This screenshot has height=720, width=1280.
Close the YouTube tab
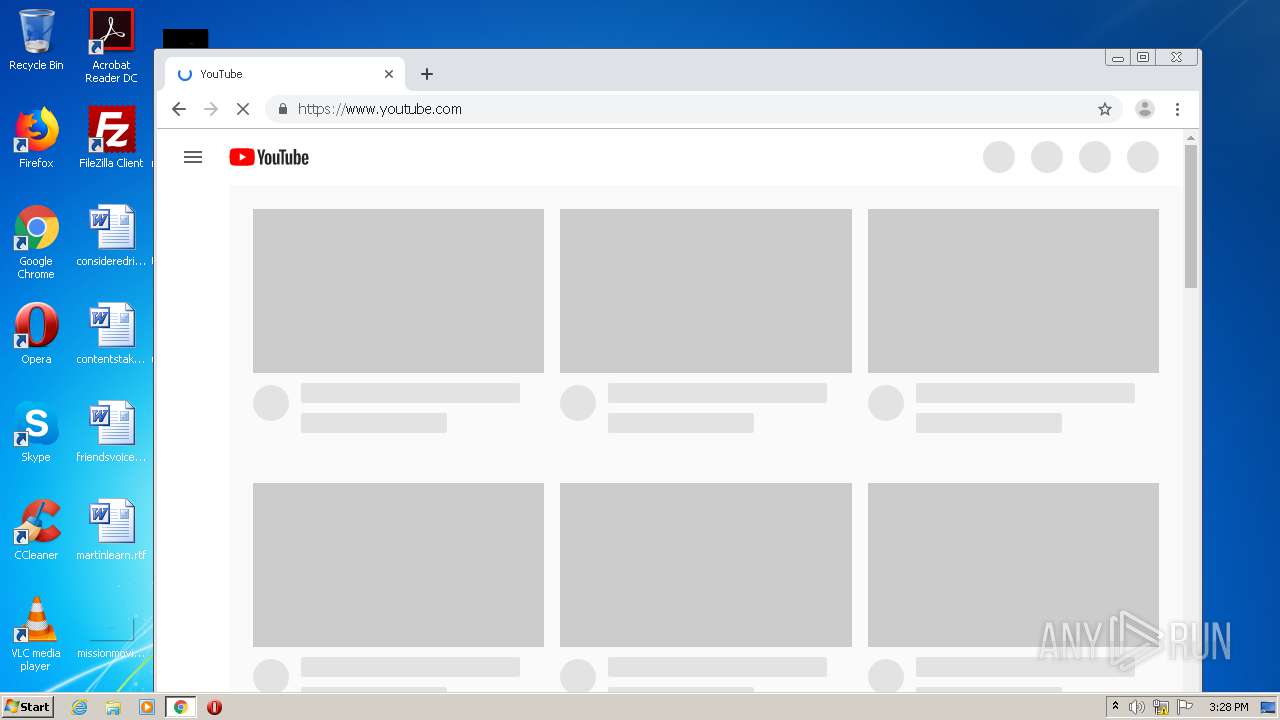(389, 74)
